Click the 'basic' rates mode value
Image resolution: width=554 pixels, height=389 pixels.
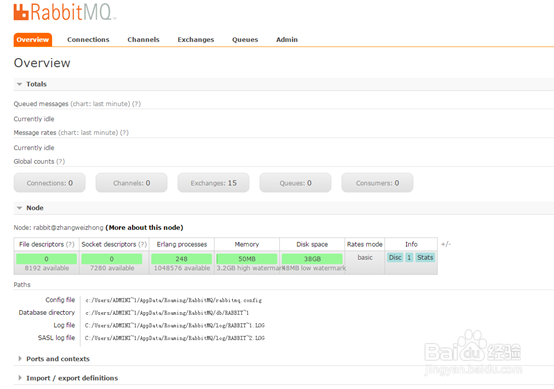(365, 258)
